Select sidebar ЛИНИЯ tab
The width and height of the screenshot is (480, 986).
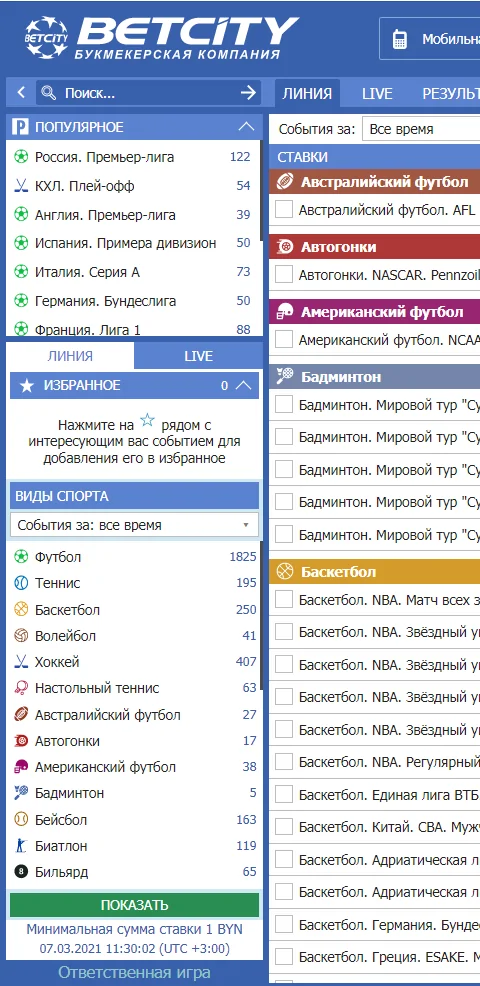tap(70, 356)
